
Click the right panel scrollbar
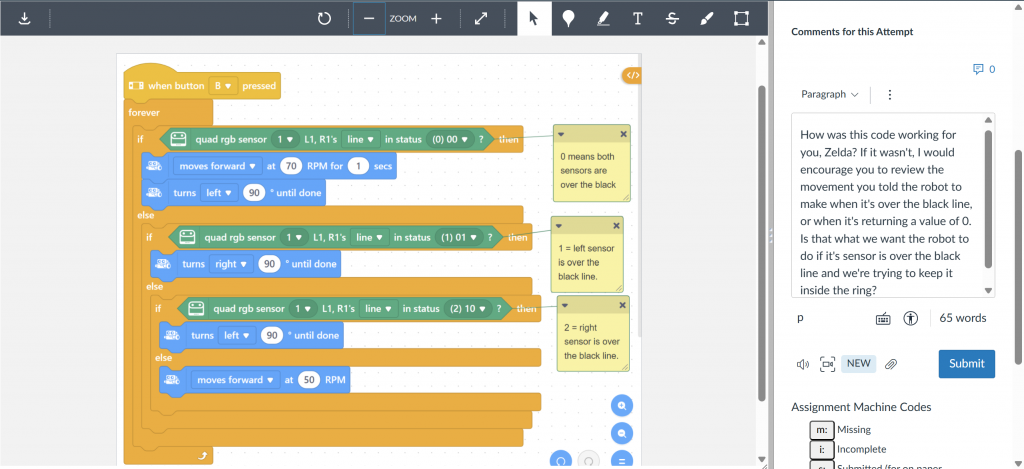click(x=1019, y=257)
